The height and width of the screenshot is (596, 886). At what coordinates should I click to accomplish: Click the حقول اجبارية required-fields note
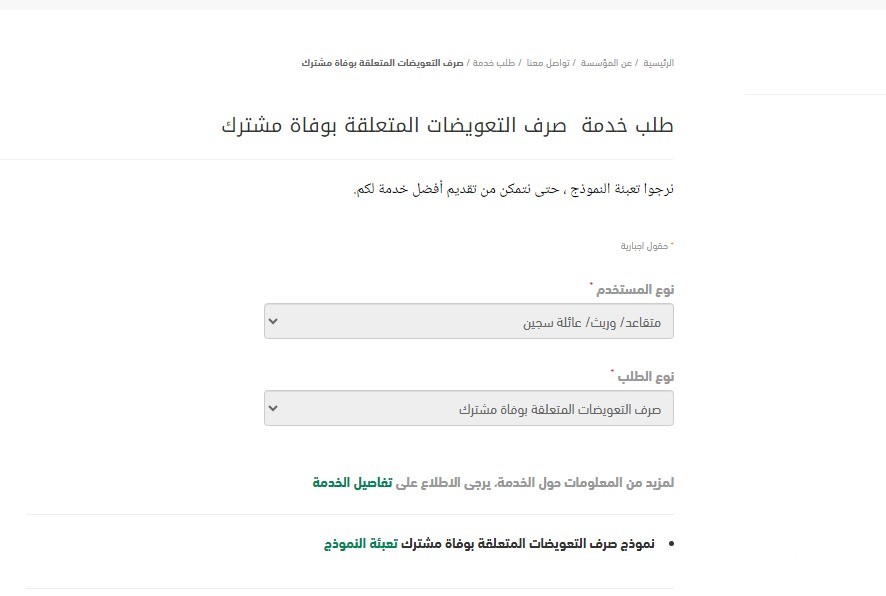[x=645, y=246]
